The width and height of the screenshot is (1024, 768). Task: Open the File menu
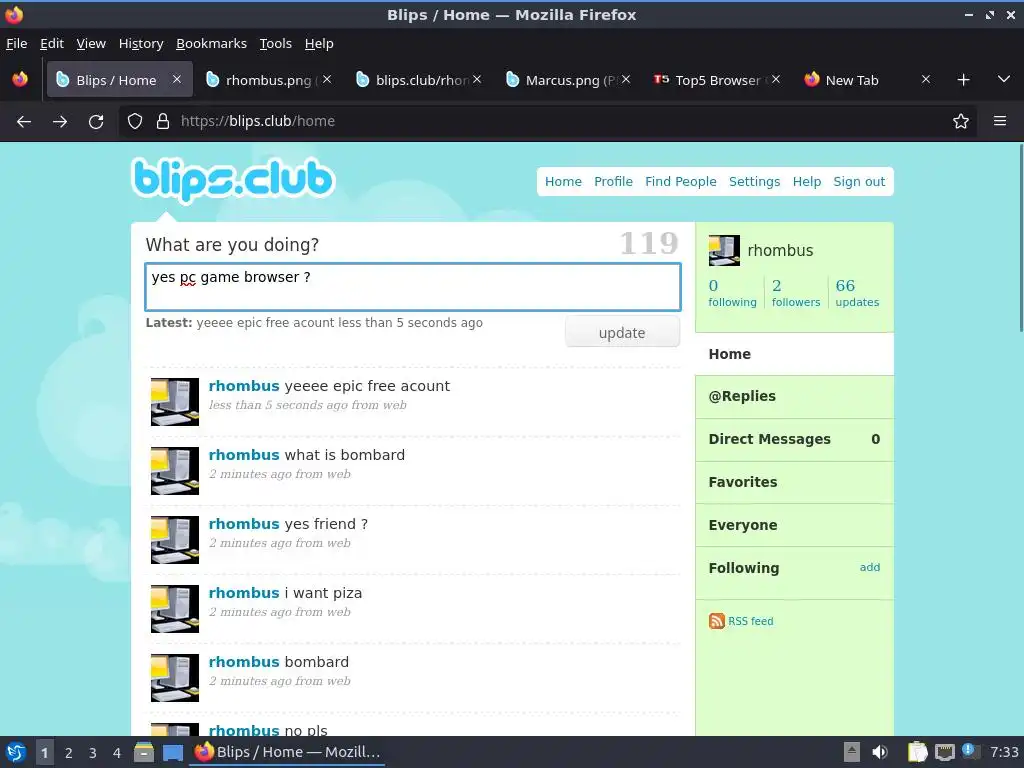(x=16, y=44)
